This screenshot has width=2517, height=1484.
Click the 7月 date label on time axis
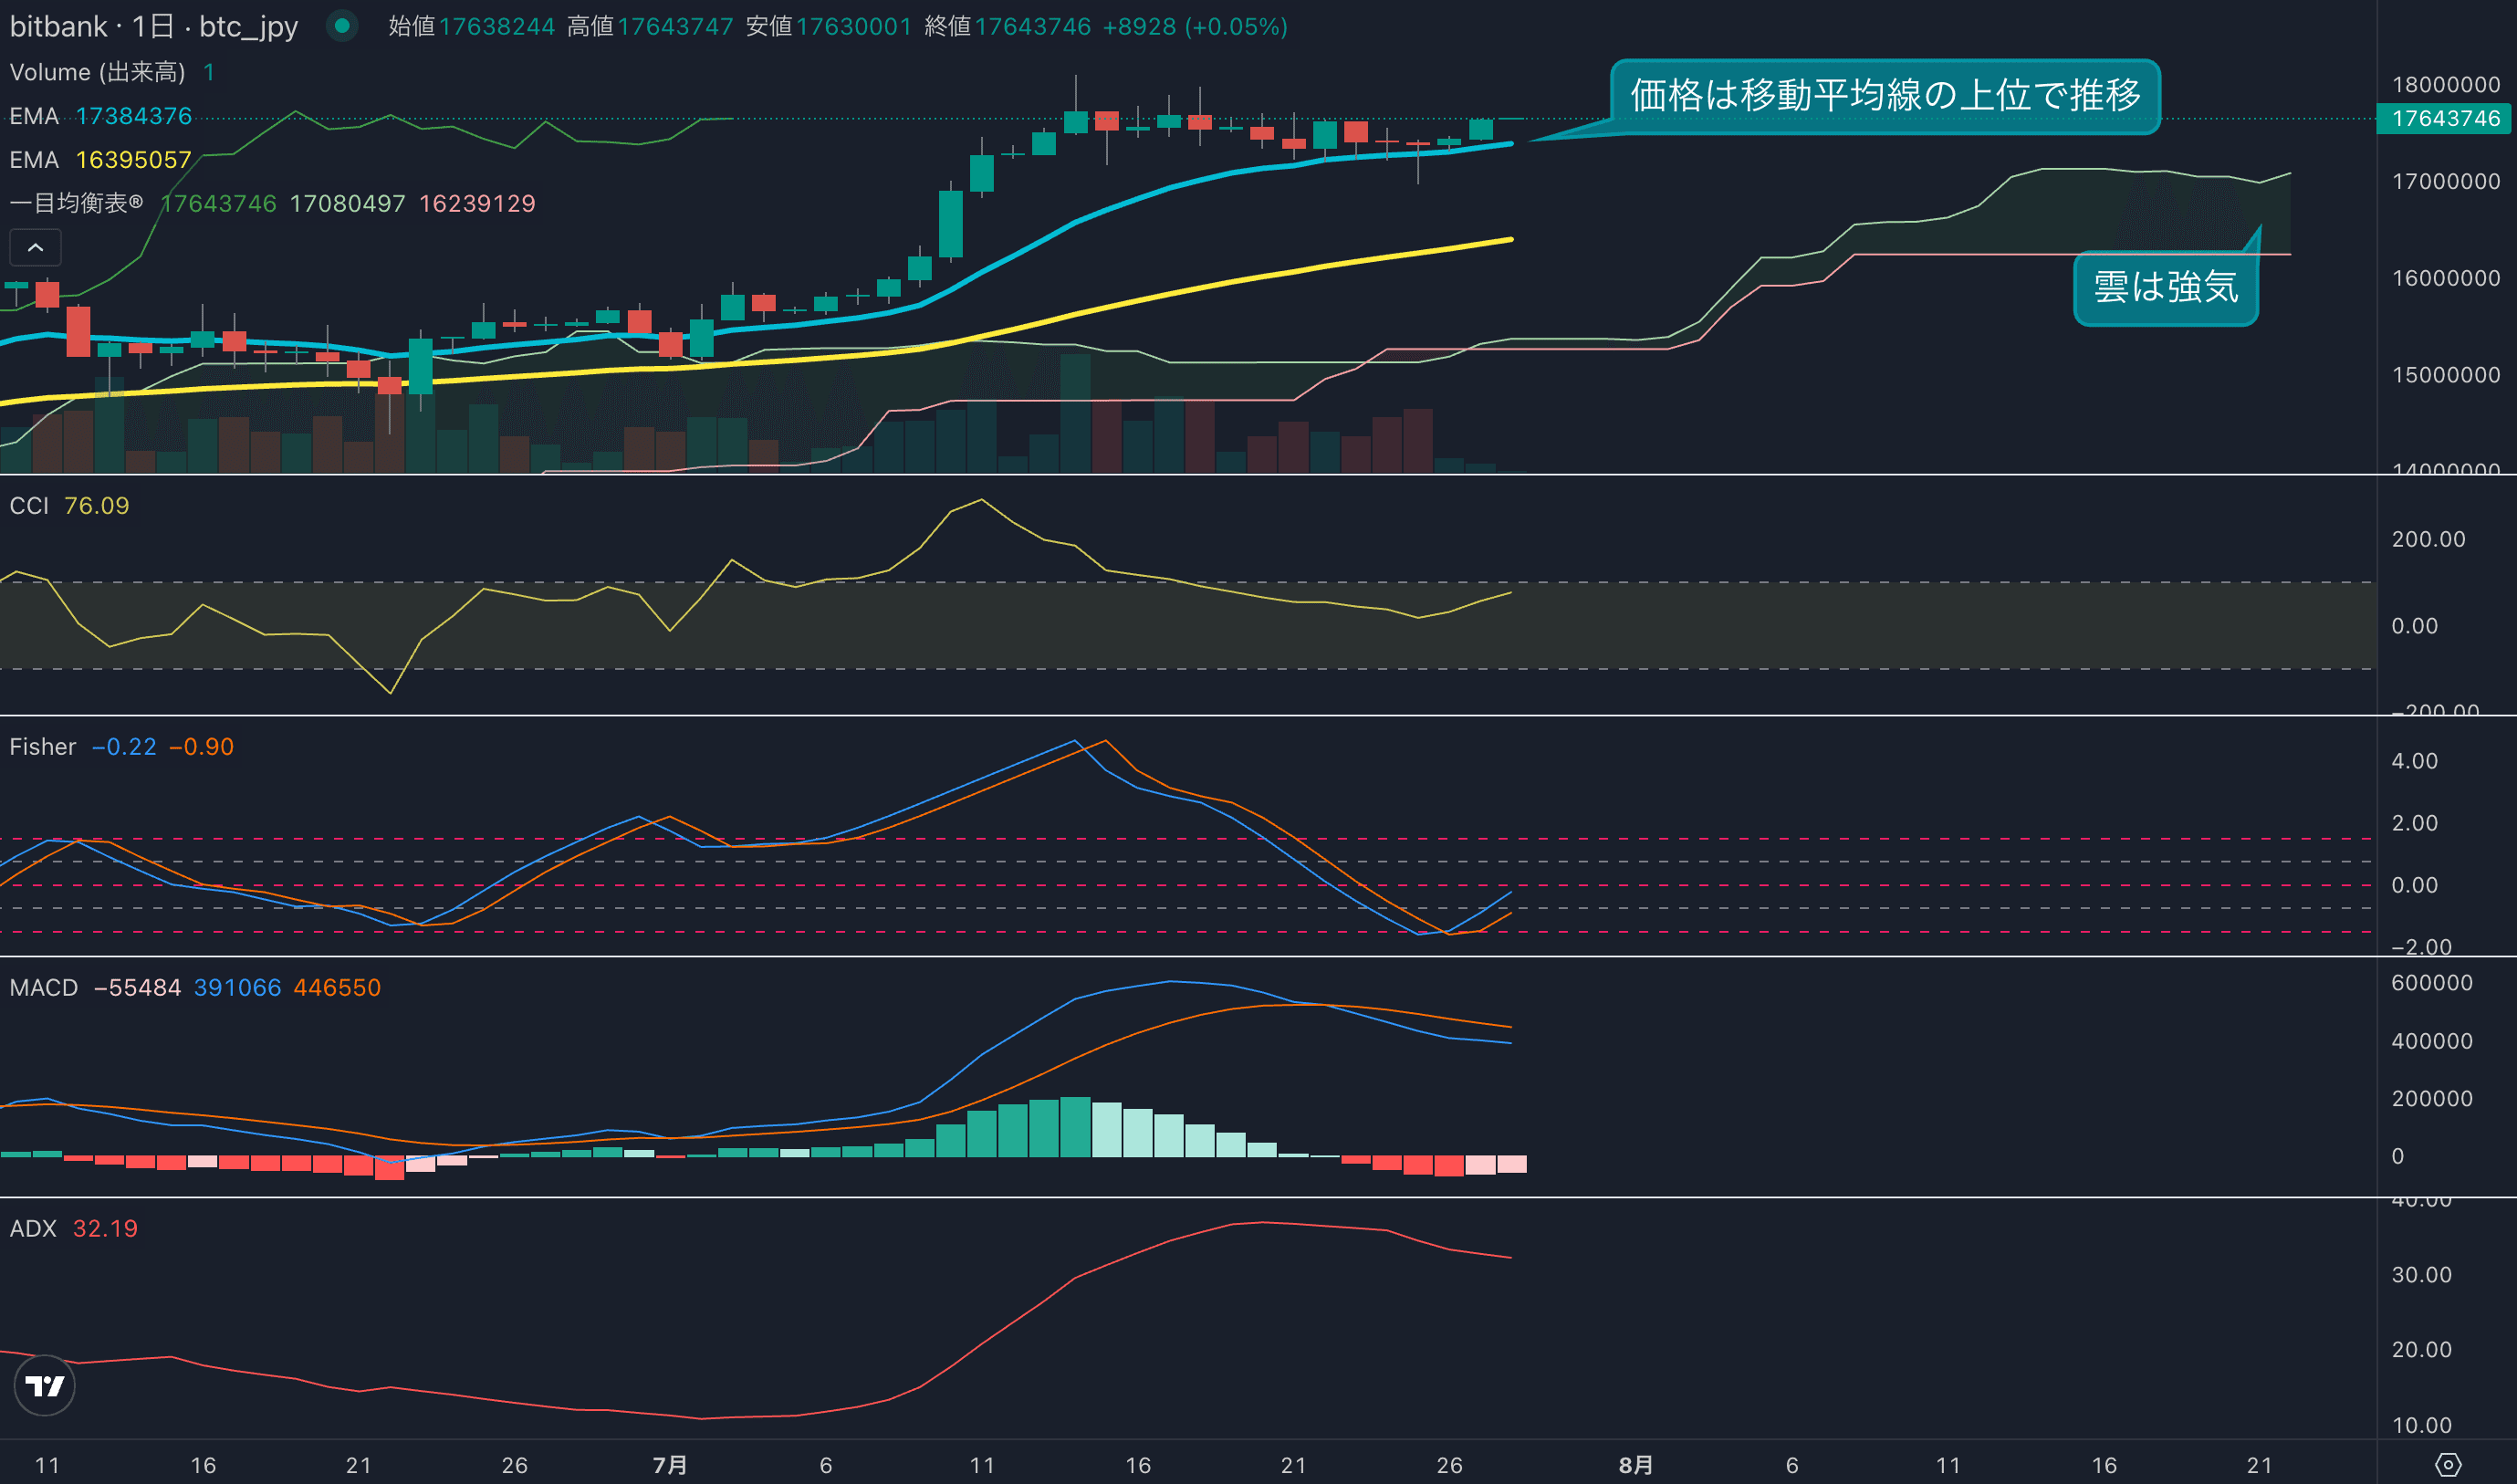(x=669, y=1465)
